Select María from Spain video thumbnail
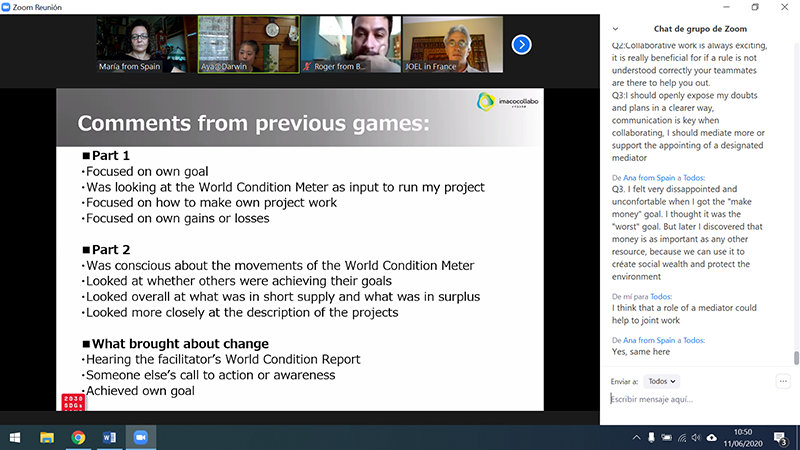 click(146, 44)
